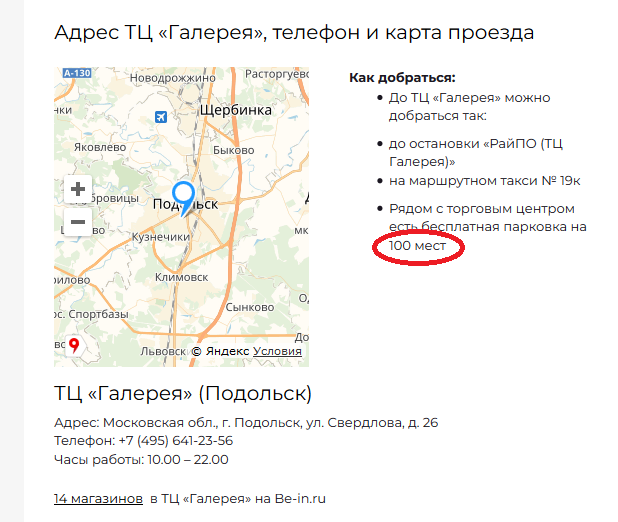Zoom out of the map with minus button
Image resolution: width=618 pixels, height=522 pixels.
coord(78,222)
